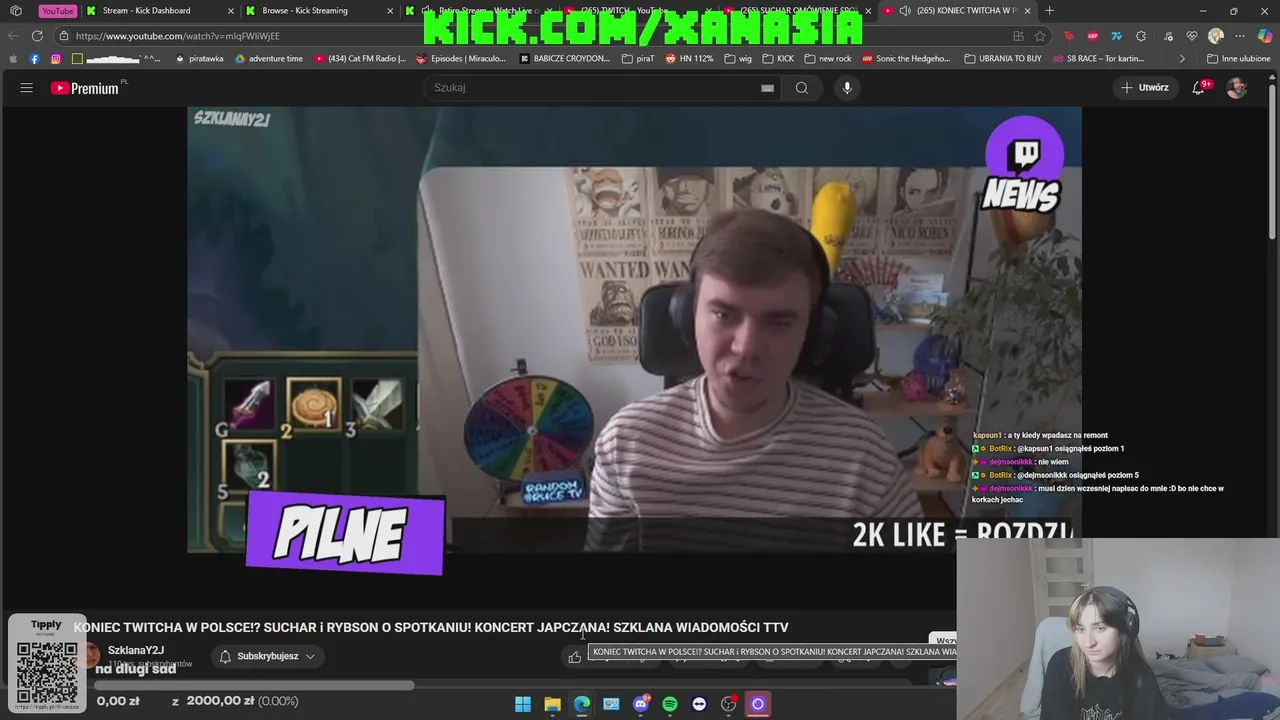Open Windows Start menu
This screenshot has height=720, width=1280.
tap(523, 704)
